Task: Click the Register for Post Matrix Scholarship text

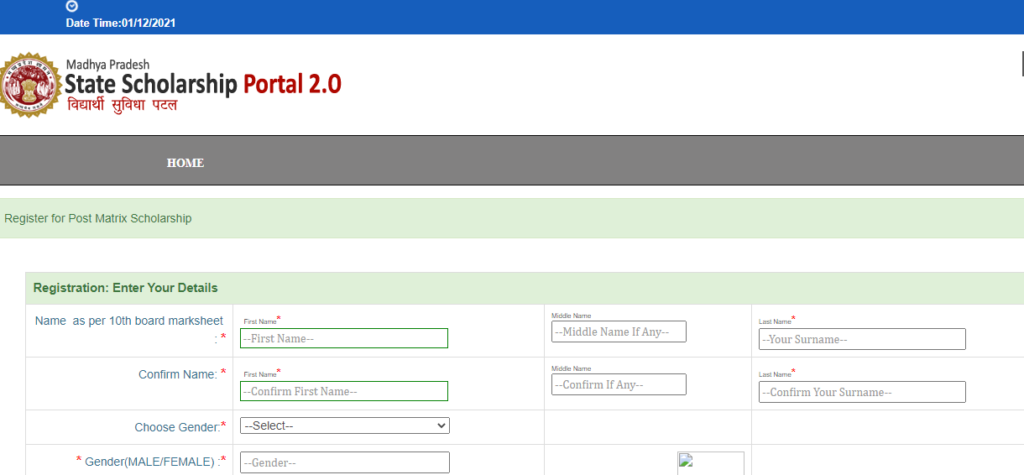Action: pyautogui.click(x=98, y=219)
